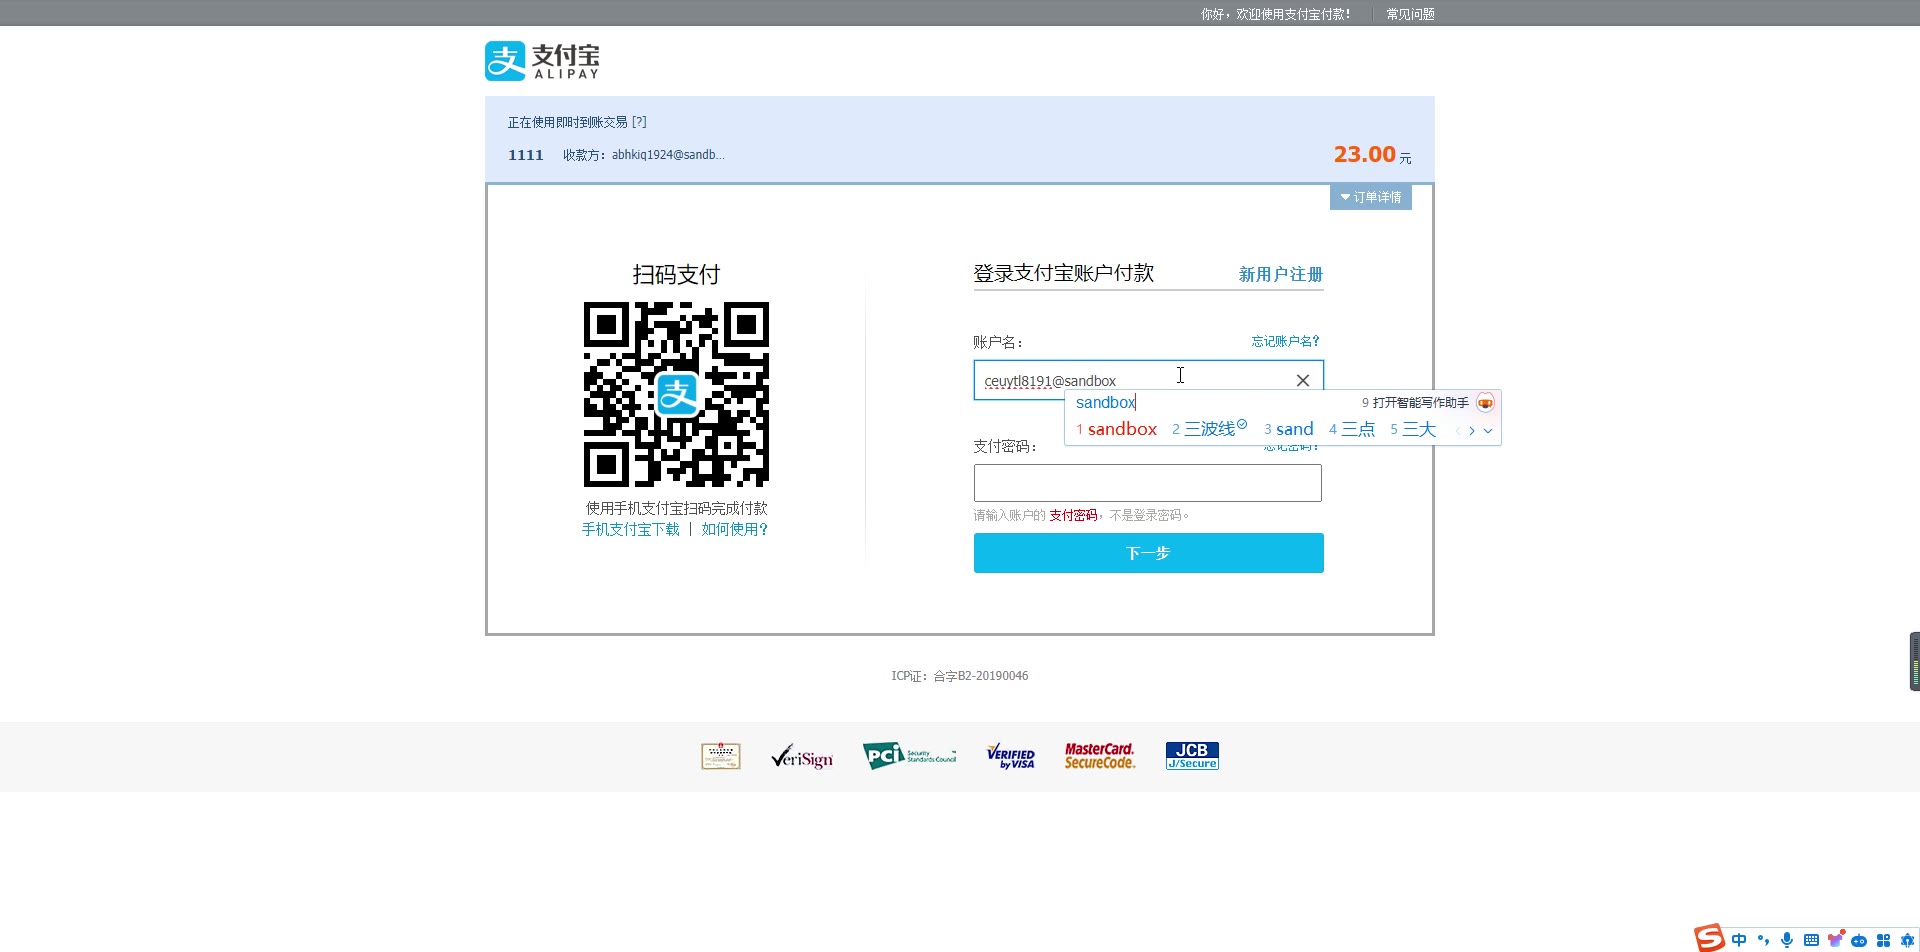The height and width of the screenshot is (952, 1920).
Task: Expand the IME candidate list down arrow
Action: click(x=1488, y=431)
